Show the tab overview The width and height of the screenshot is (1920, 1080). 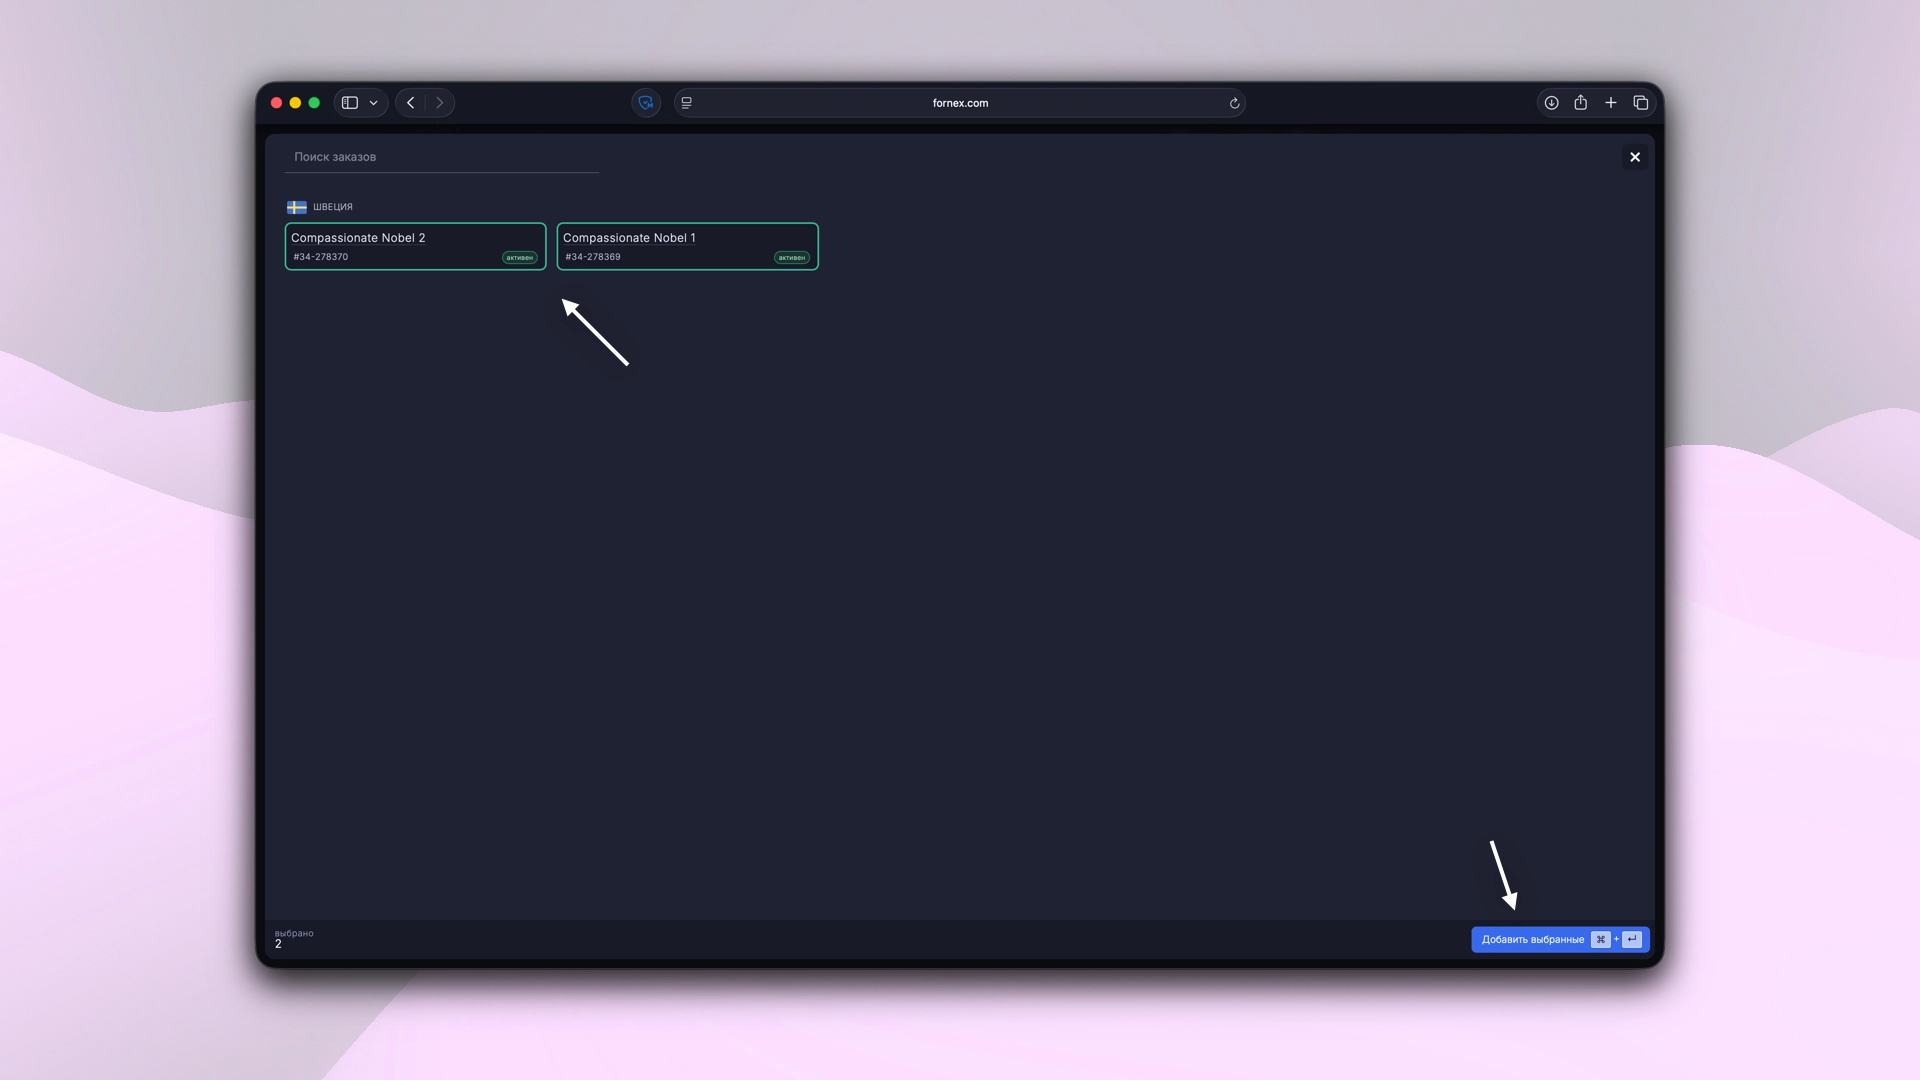tap(1640, 103)
